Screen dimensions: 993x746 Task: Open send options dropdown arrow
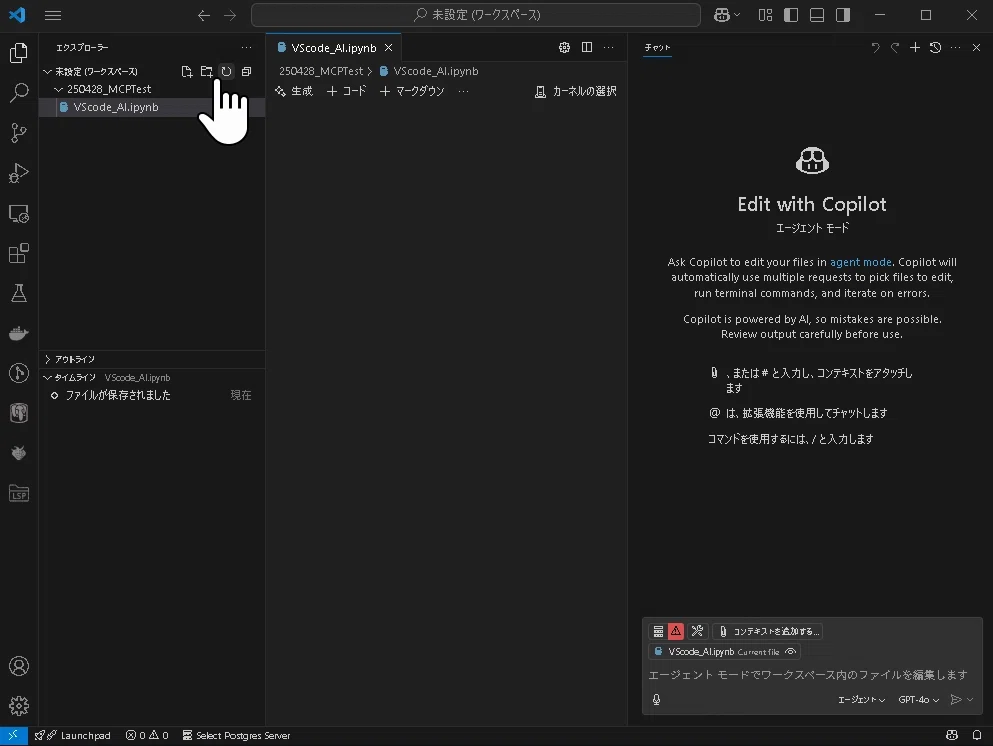(x=970, y=700)
